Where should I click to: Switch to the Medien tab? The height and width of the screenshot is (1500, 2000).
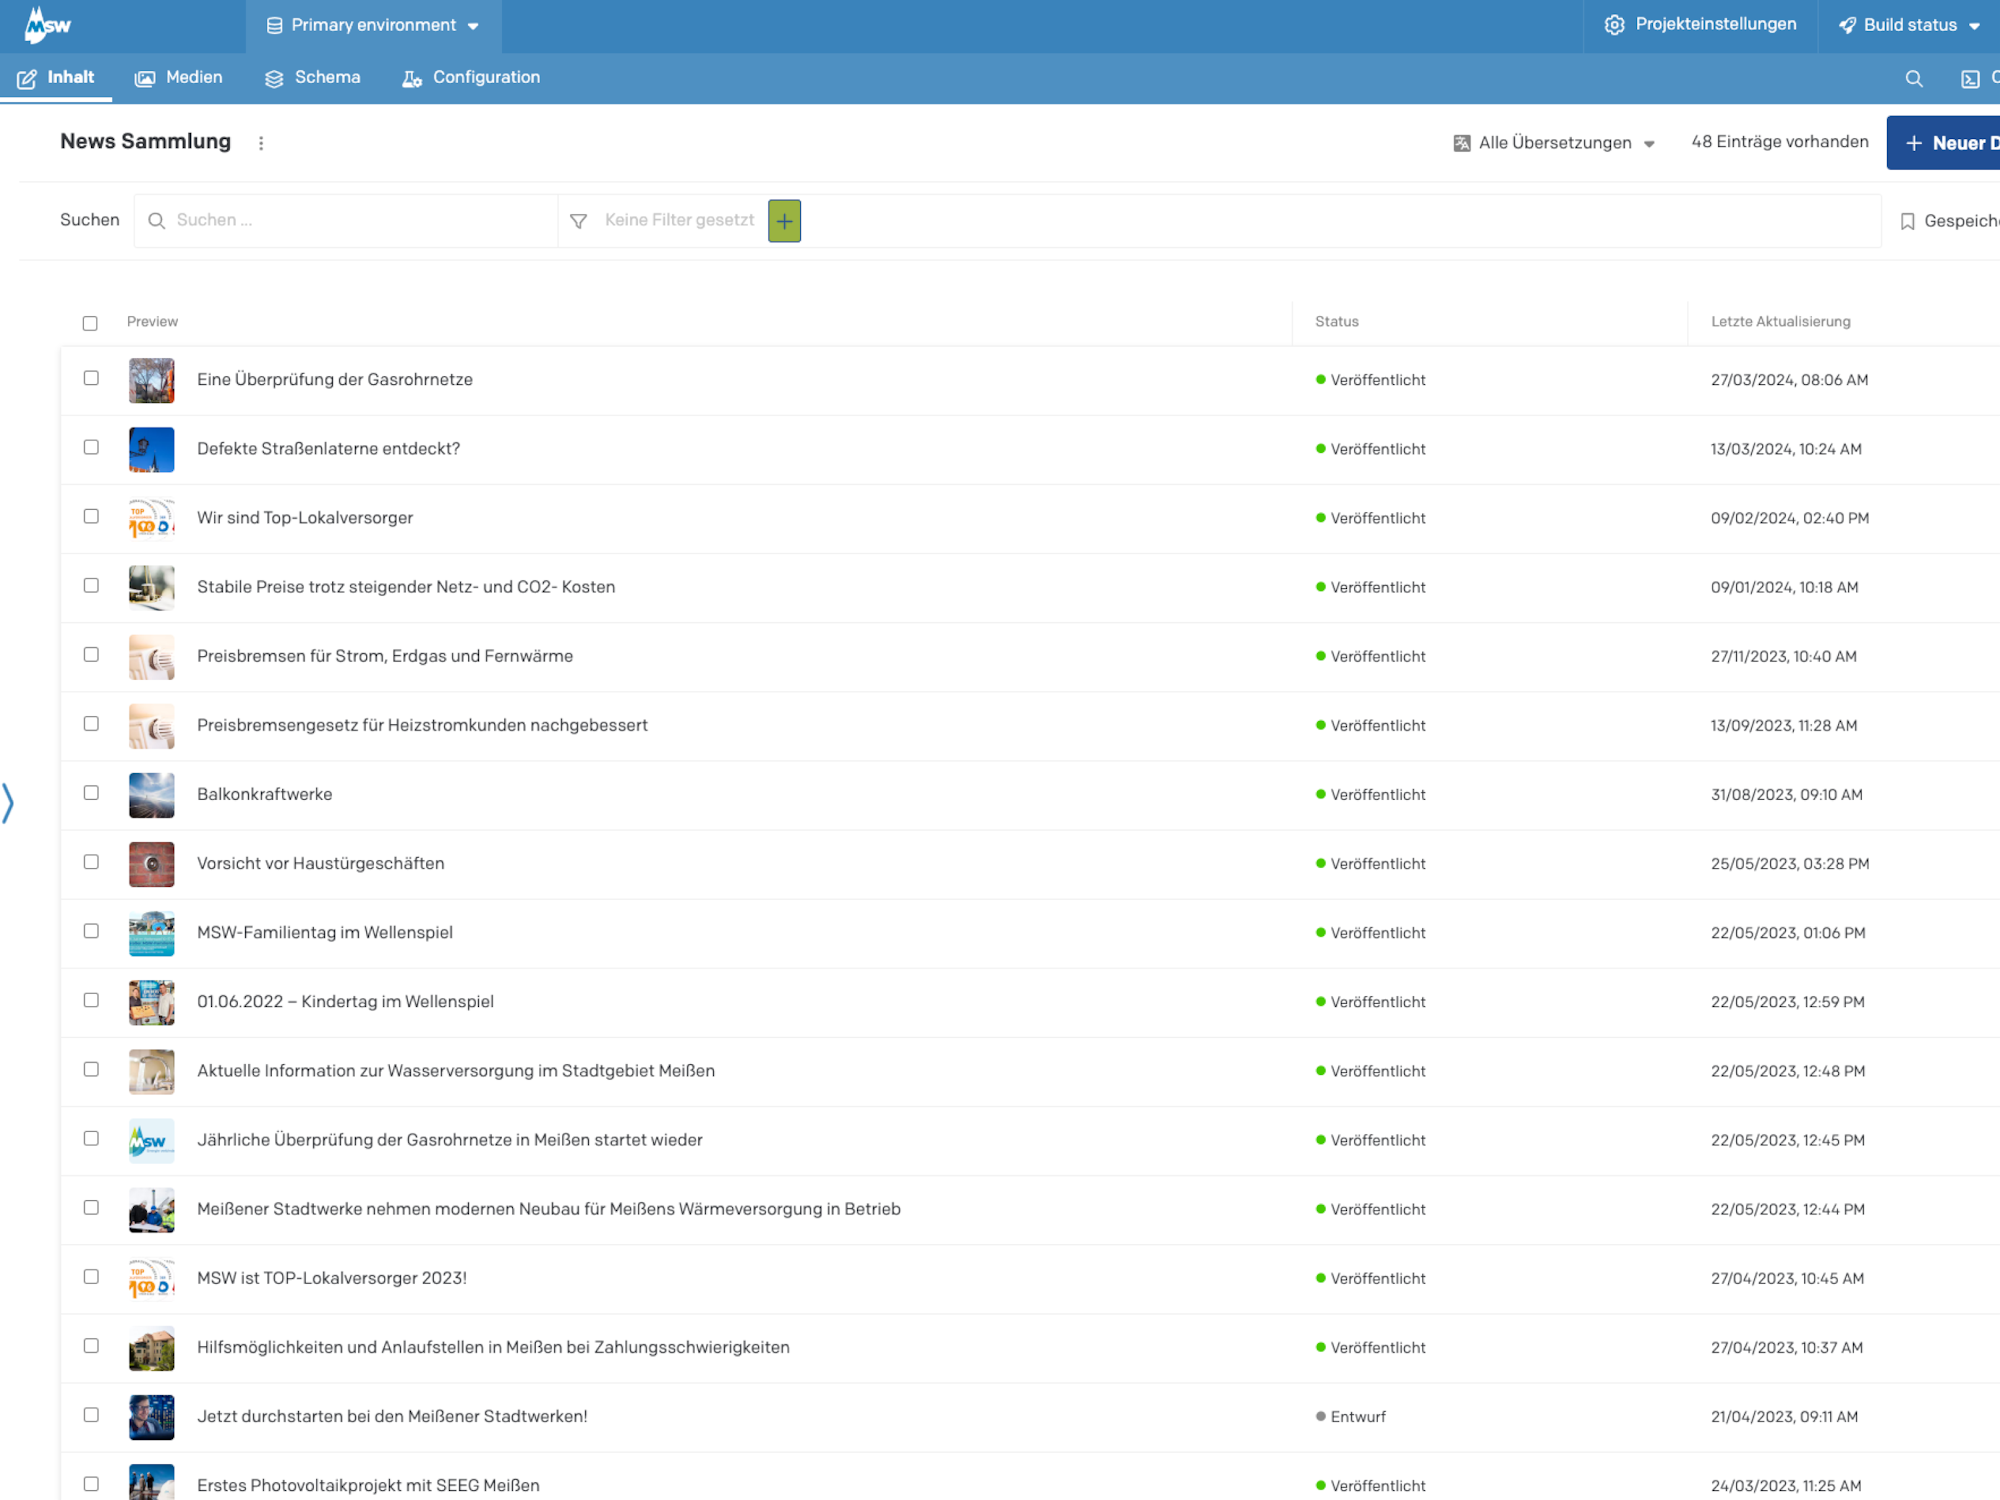pos(179,78)
